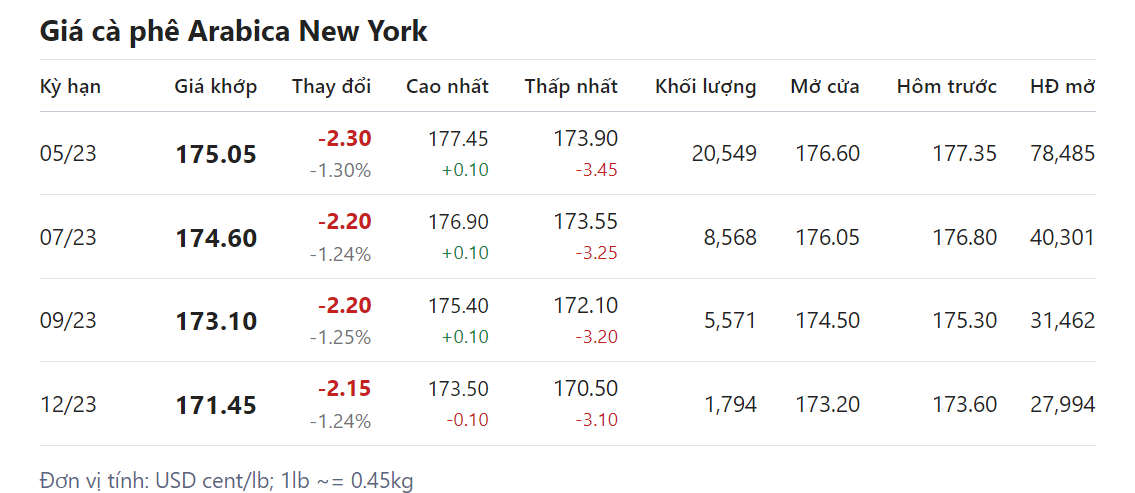This screenshot has width=1135, height=493.
Task: Click the 07/23 contract term
Action: pos(69,238)
